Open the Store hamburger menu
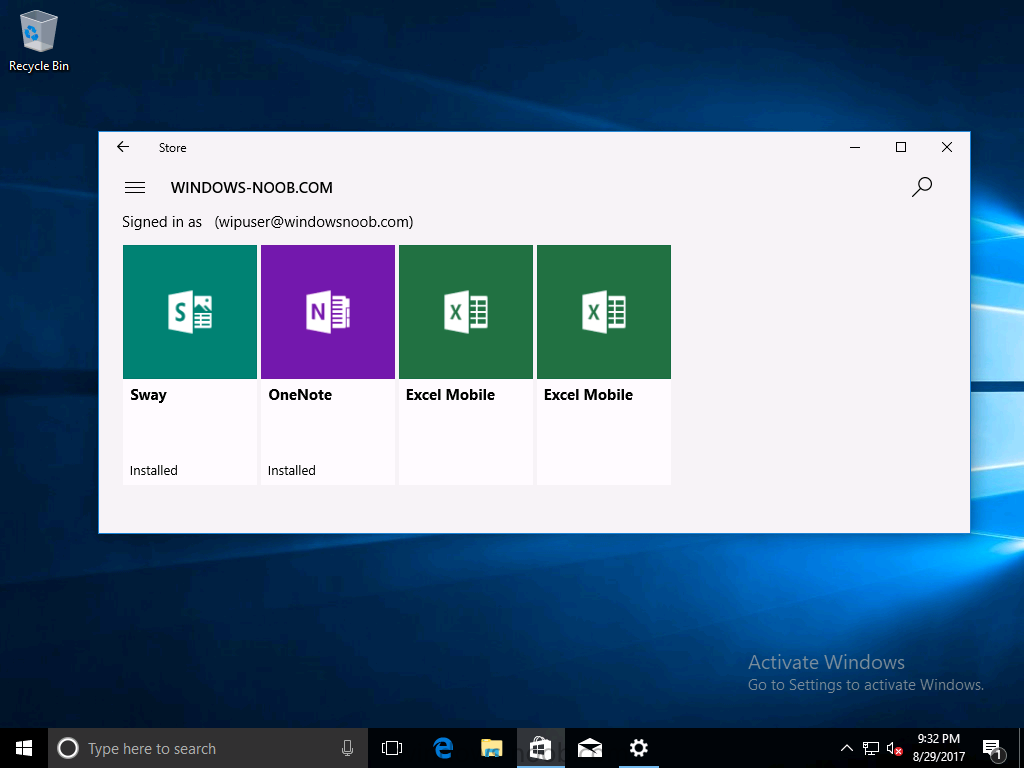This screenshot has width=1024, height=768. pos(135,187)
